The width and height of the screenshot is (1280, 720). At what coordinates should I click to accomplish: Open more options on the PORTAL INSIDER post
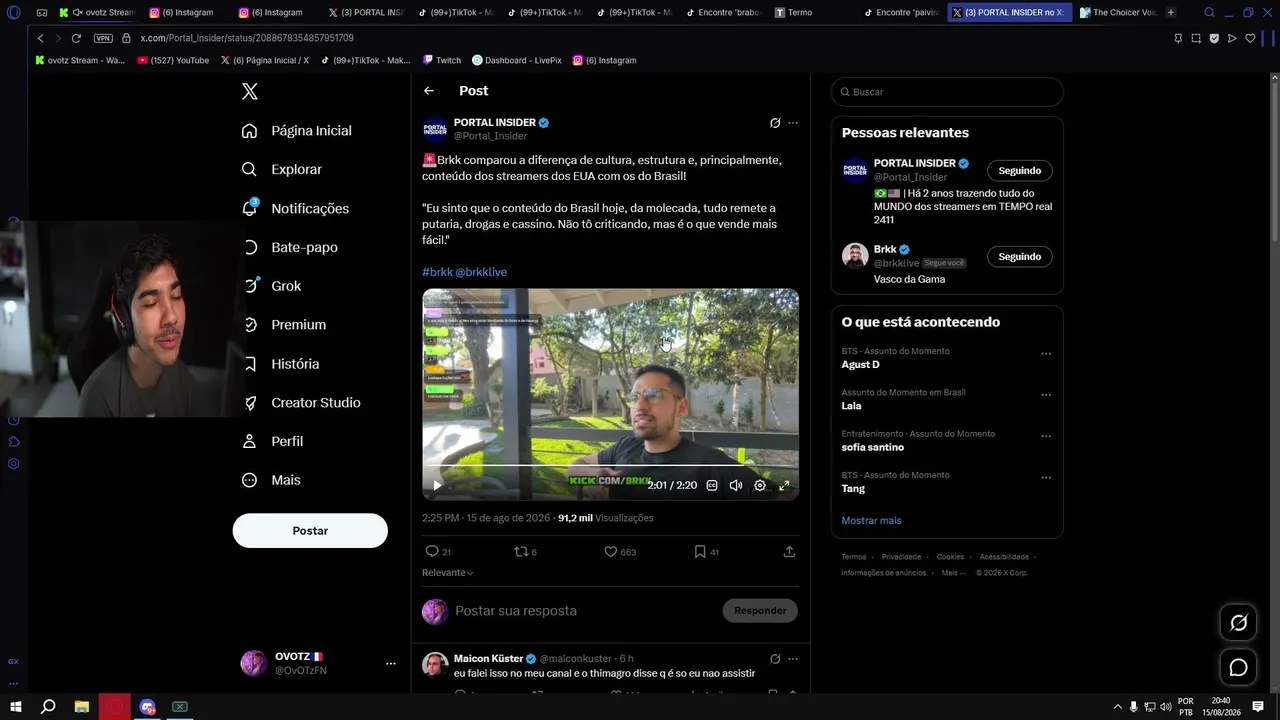[793, 123]
